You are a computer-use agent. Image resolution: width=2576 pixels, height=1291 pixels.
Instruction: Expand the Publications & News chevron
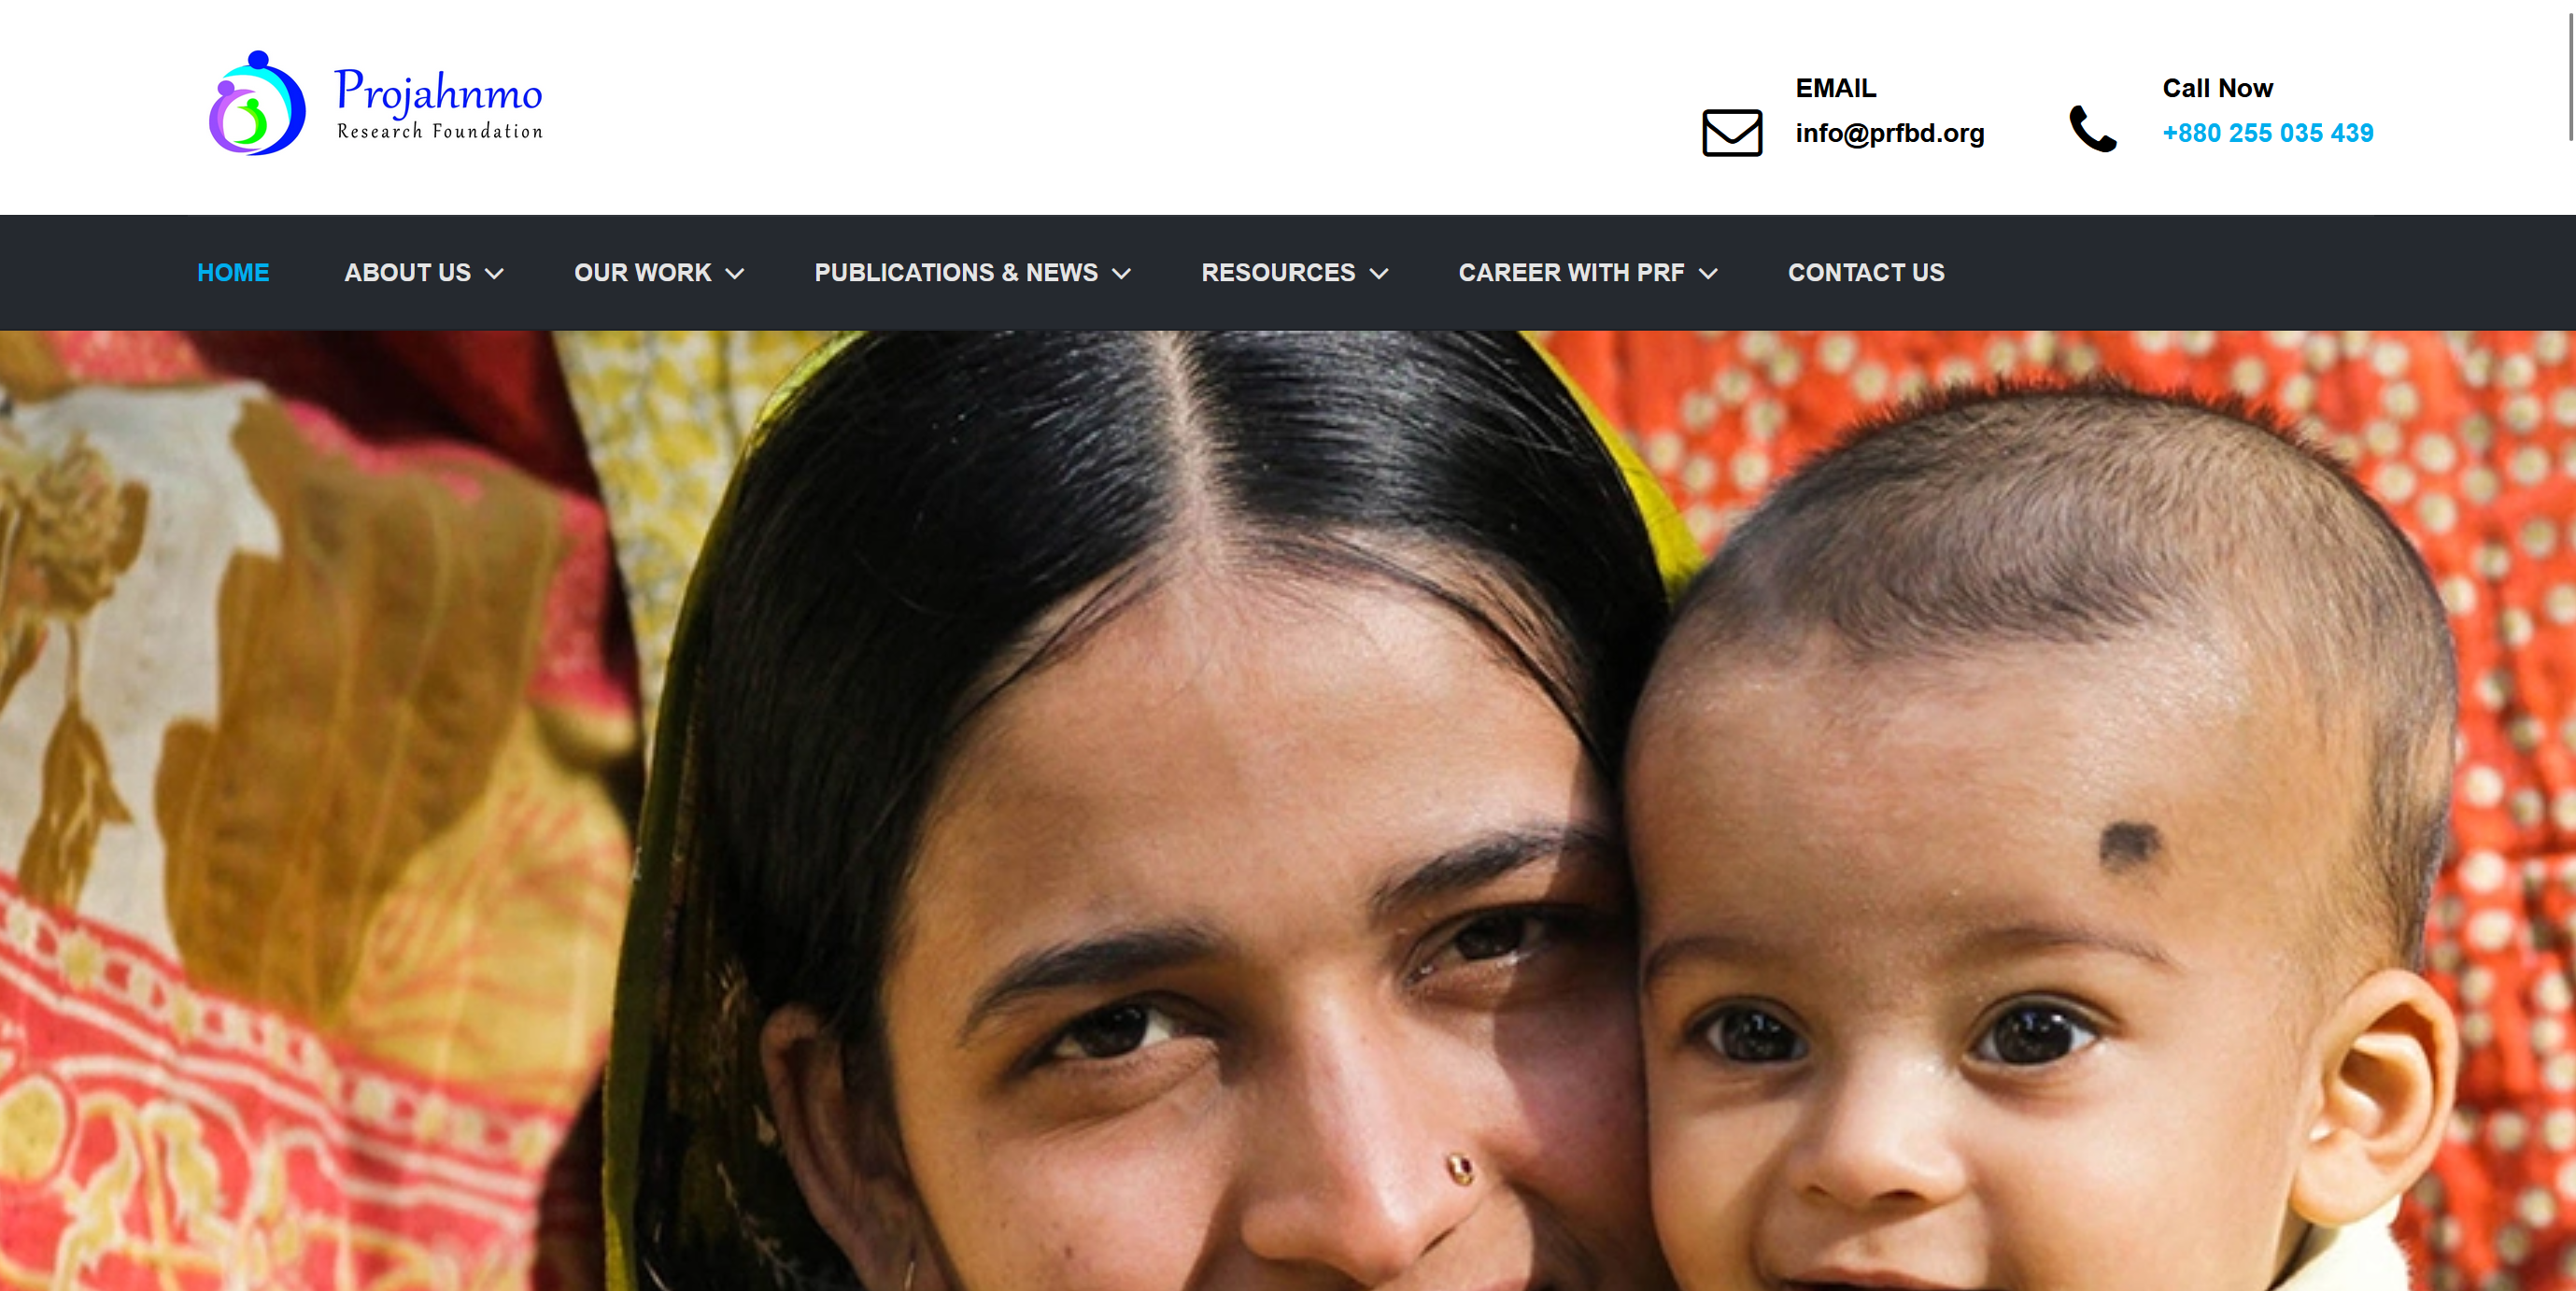(x=1121, y=274)
